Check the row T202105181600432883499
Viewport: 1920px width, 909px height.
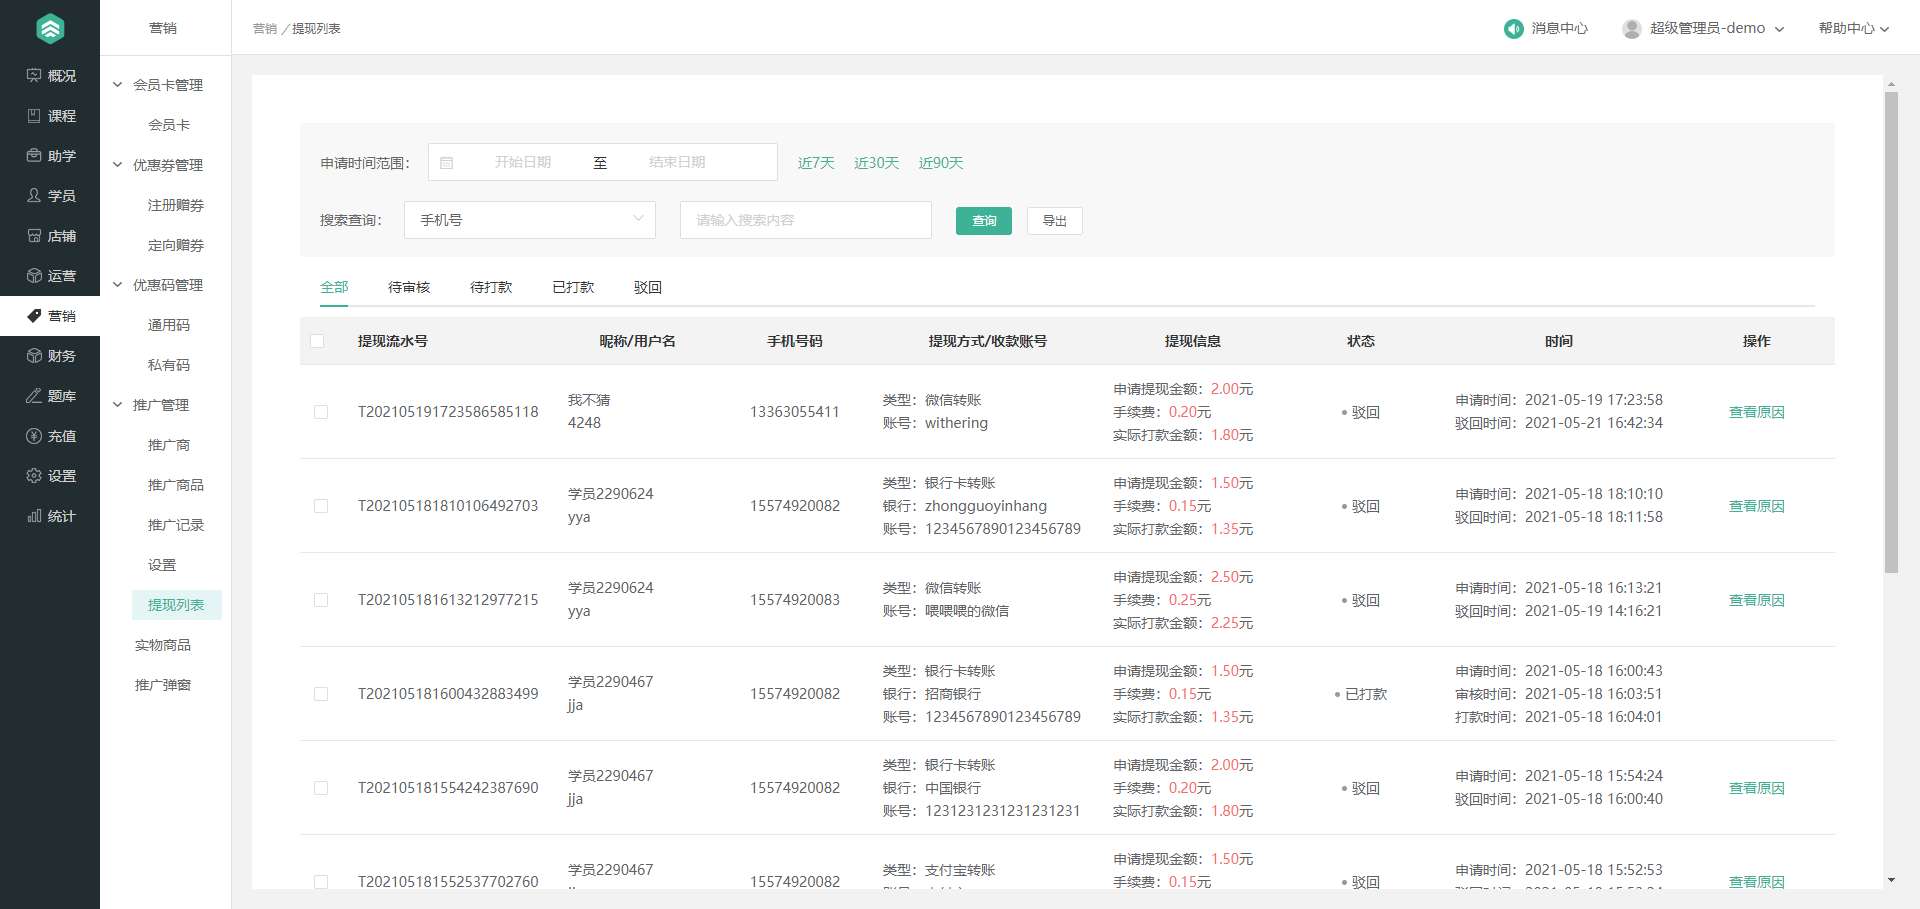[321, 694]
